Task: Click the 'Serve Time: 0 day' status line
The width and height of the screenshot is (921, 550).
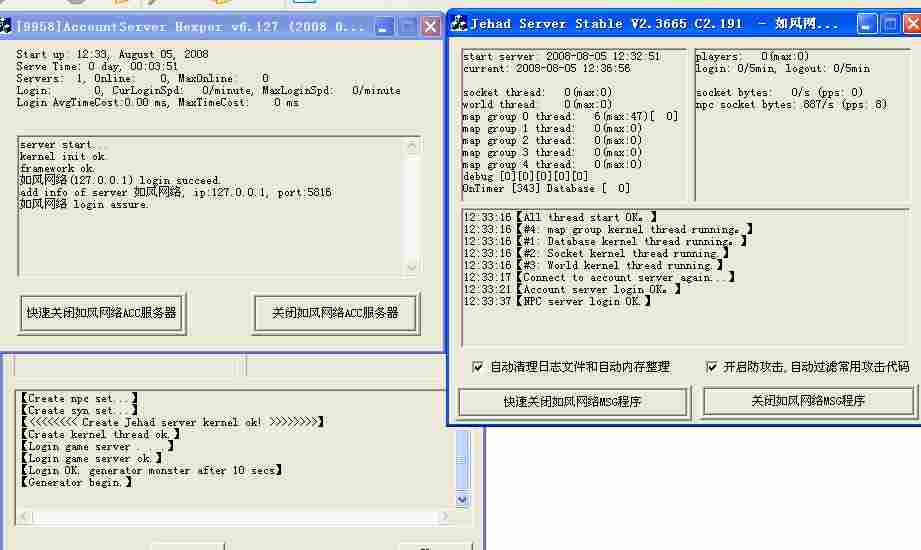Action: [97, 66]
